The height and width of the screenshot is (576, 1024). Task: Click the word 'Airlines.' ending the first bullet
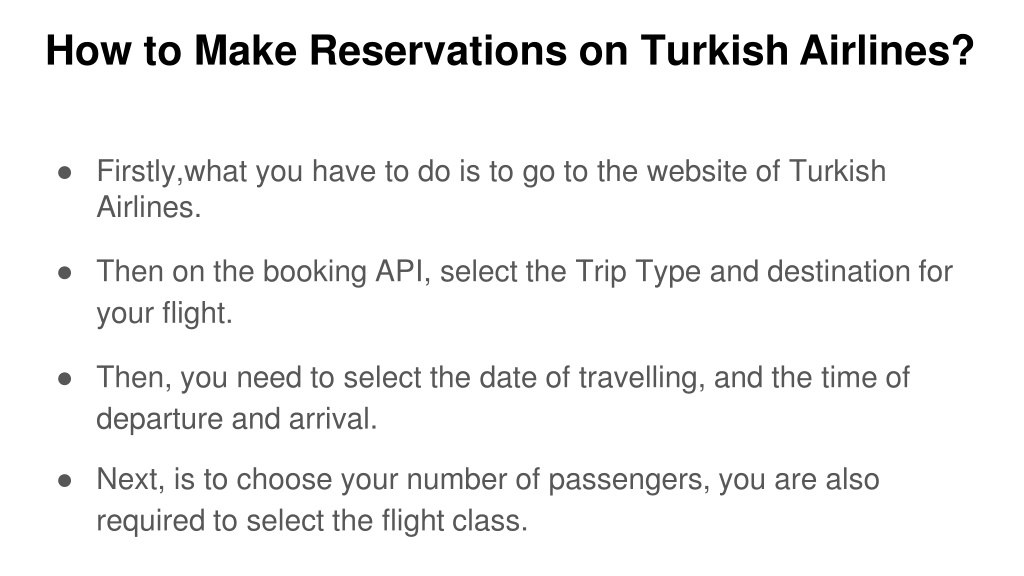[148, 208]
